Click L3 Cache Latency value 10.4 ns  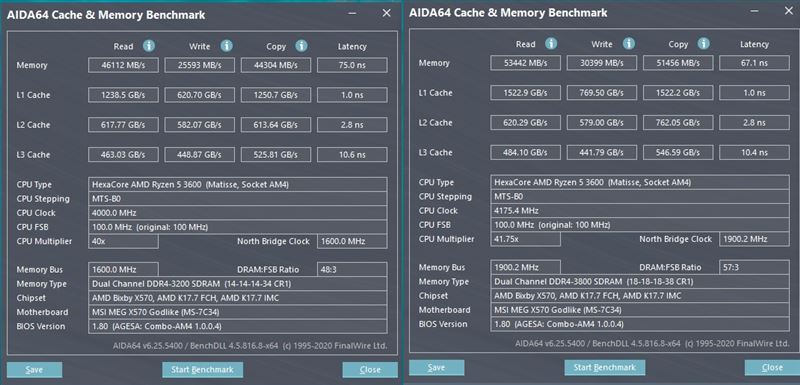click(x=754, y=152)
